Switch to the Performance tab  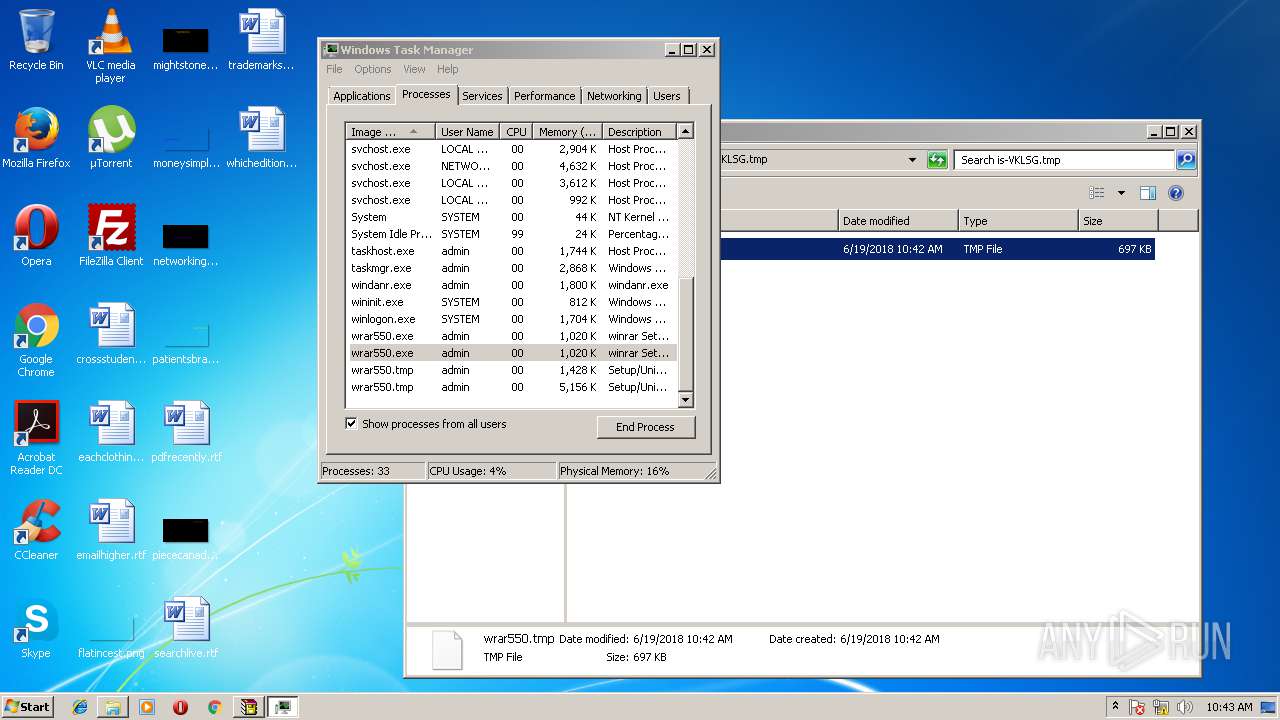point(544,96)
